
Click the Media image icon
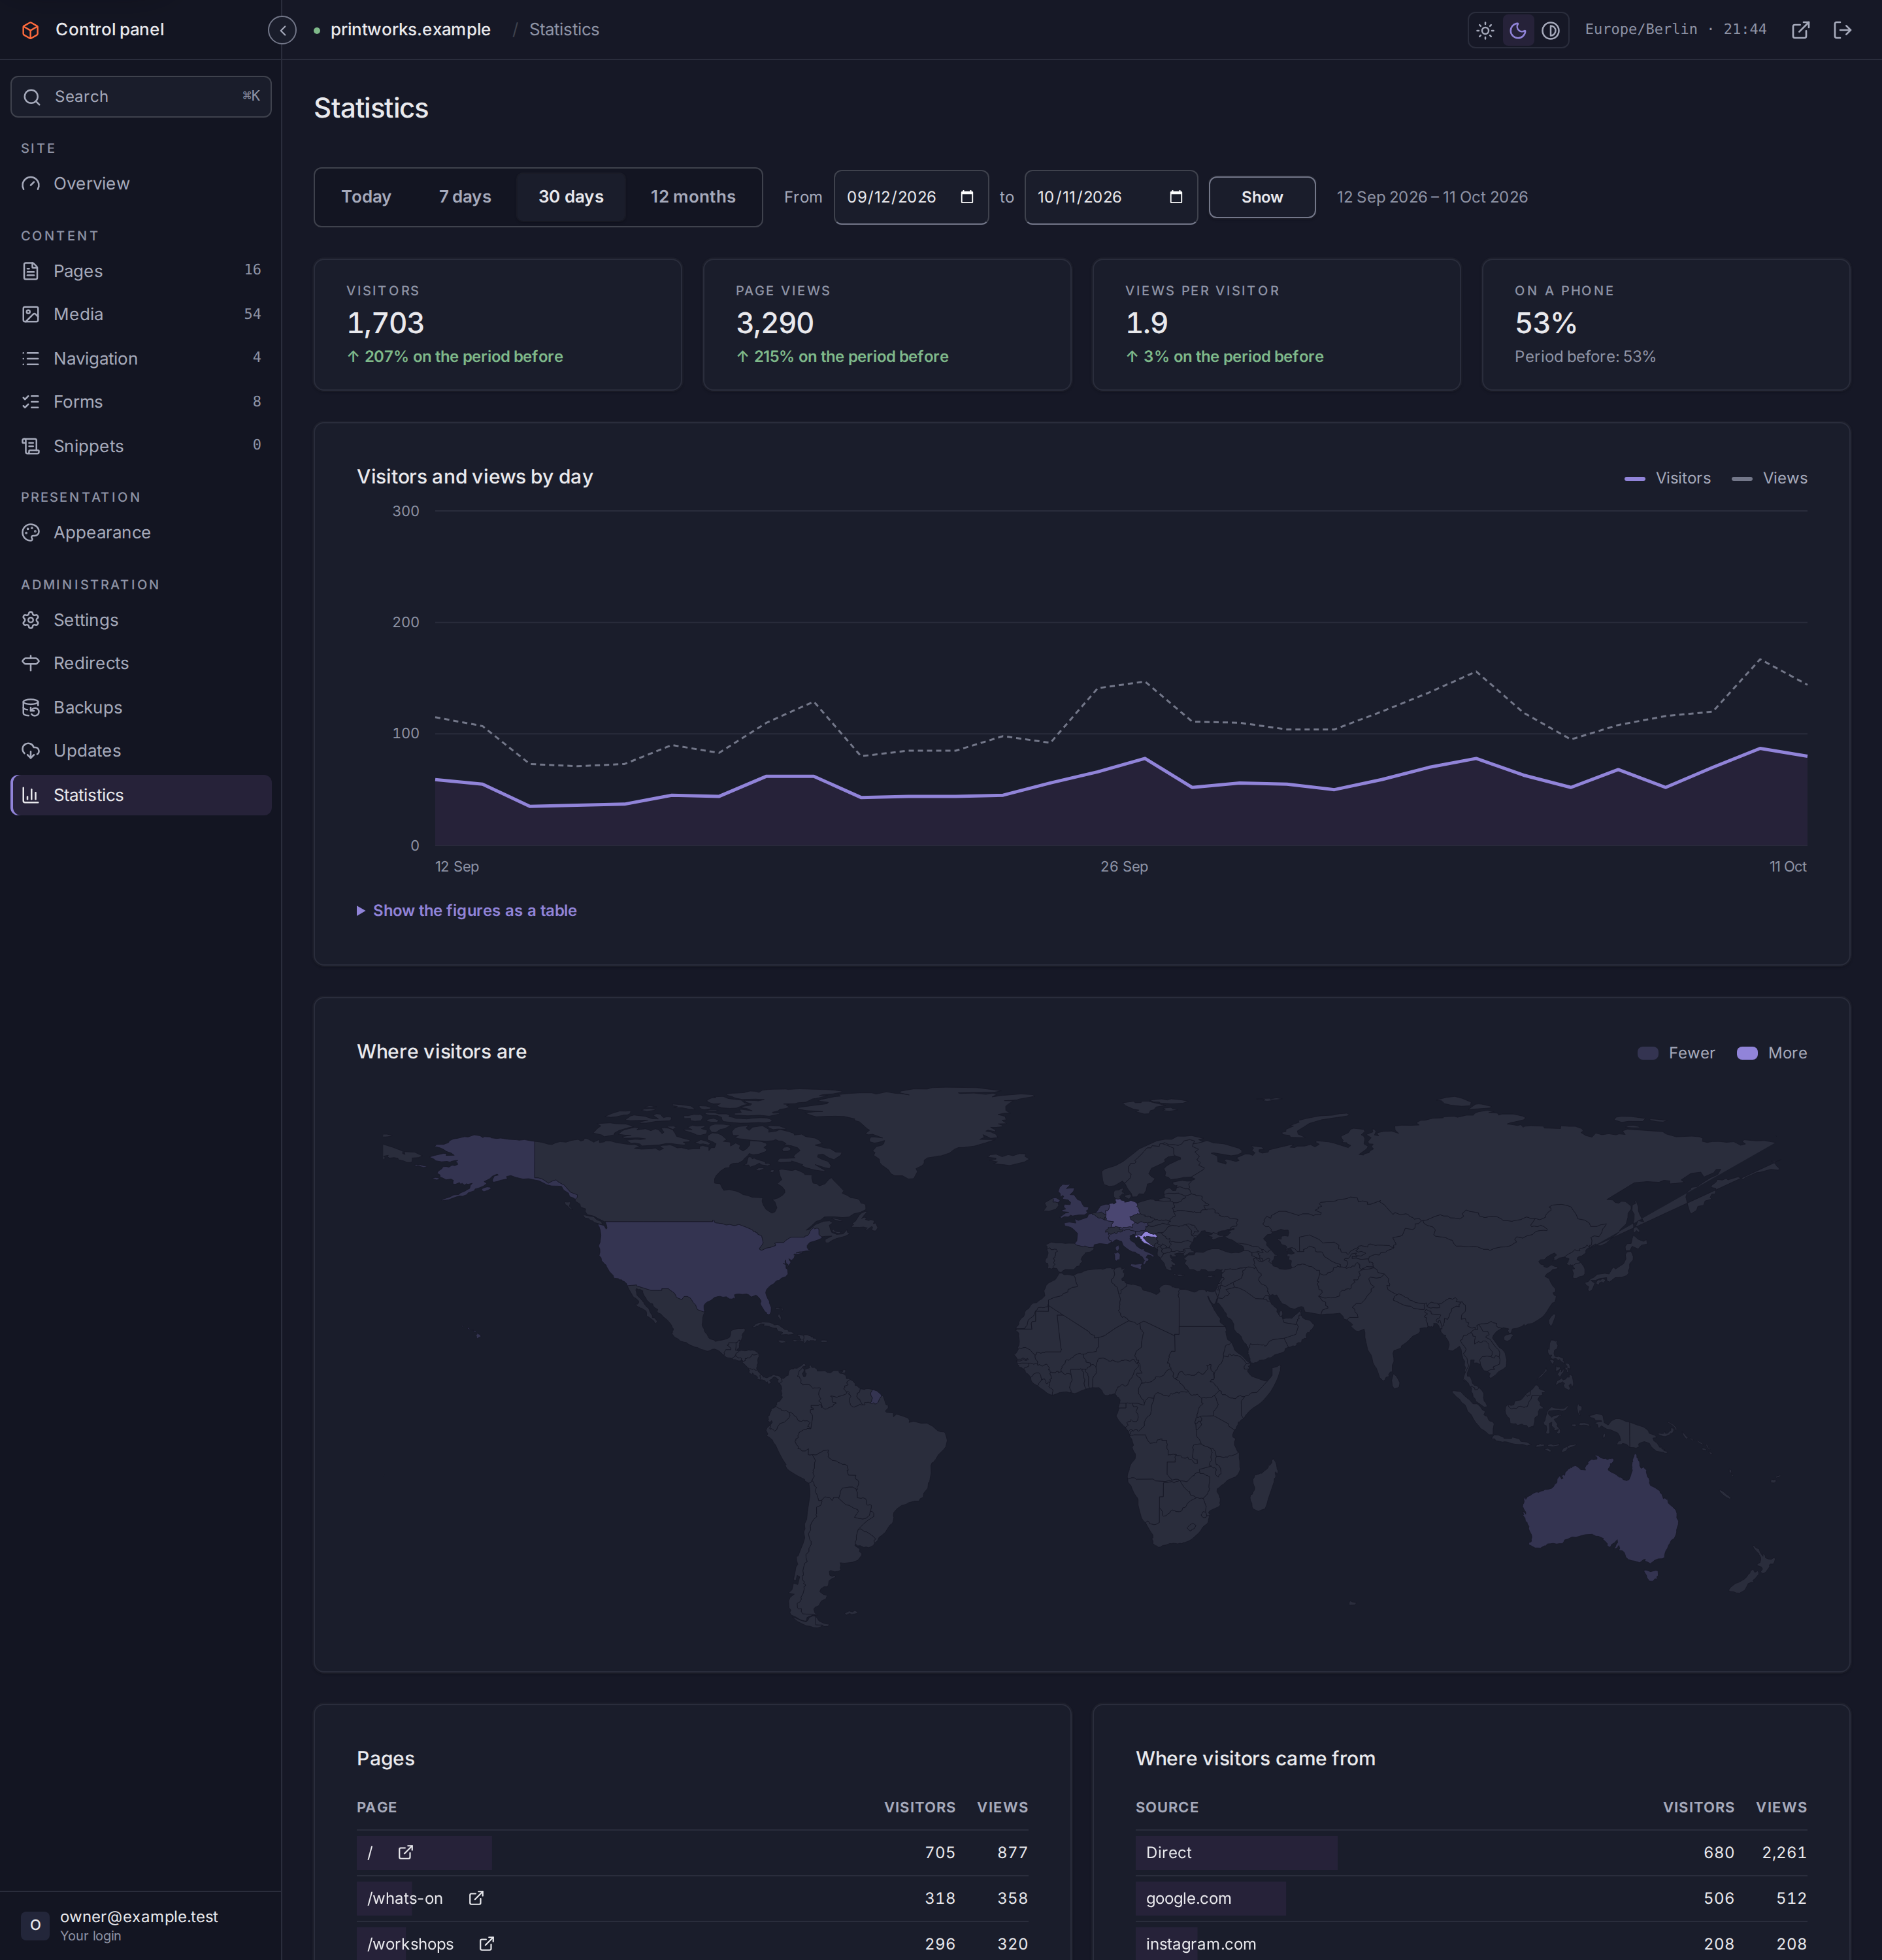tap(31, 314)
